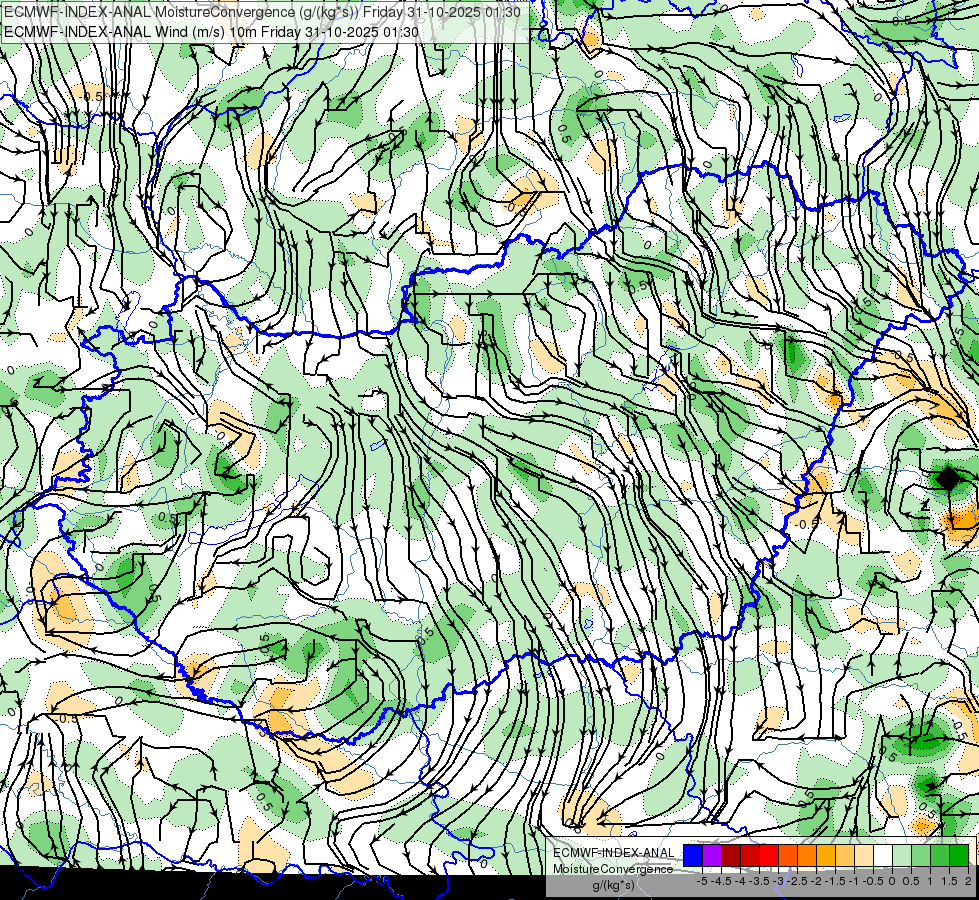Select the white legend swatch
The image size is (979, 900).
(x=883, y=855)
